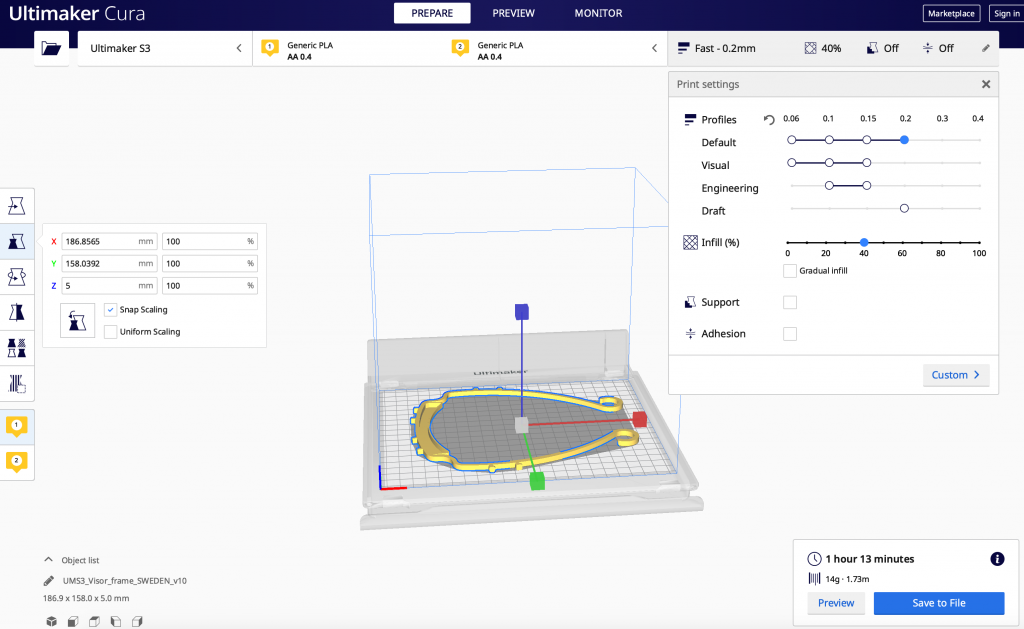1024x629 pixels.
Task: Show print details with the info icon
Action: [997, 558]
